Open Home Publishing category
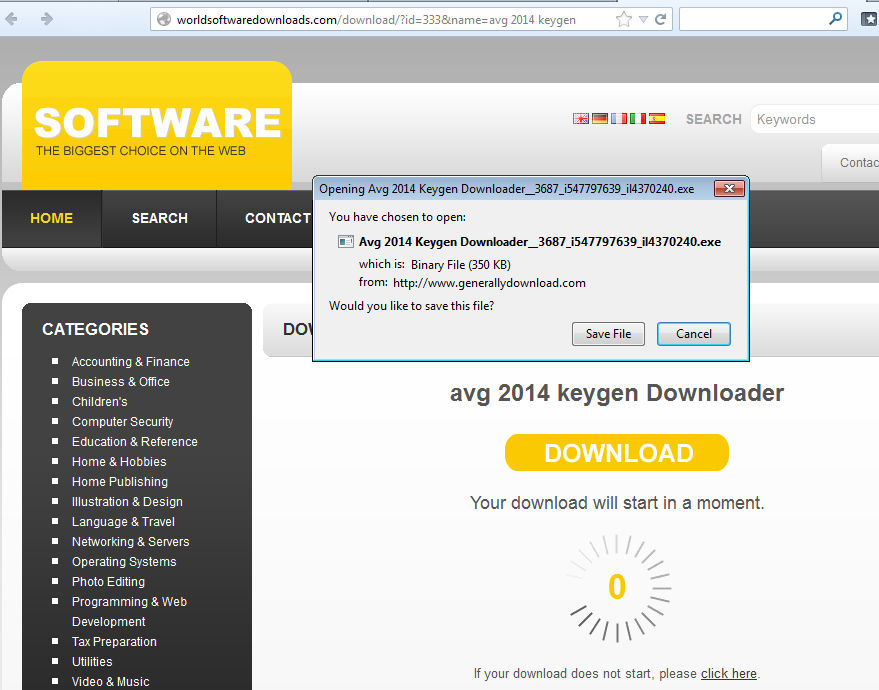The width and height of the screenshot is (879, 690). [x=120, y=481]
